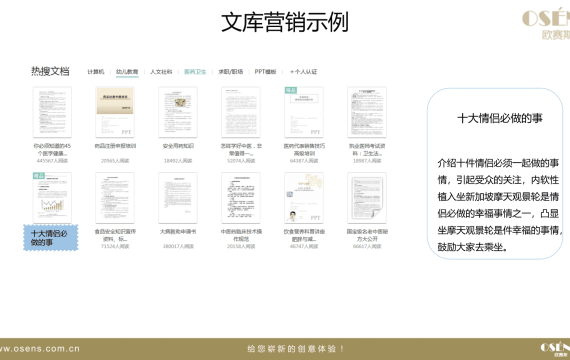This screenshot has height=360, width=570.
Task: Click the 380017人阅读 read count
Action: click(178, 246)
